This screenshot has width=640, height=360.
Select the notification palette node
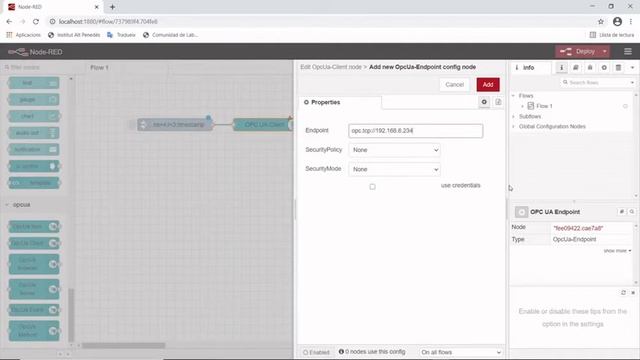coord(34,149)
